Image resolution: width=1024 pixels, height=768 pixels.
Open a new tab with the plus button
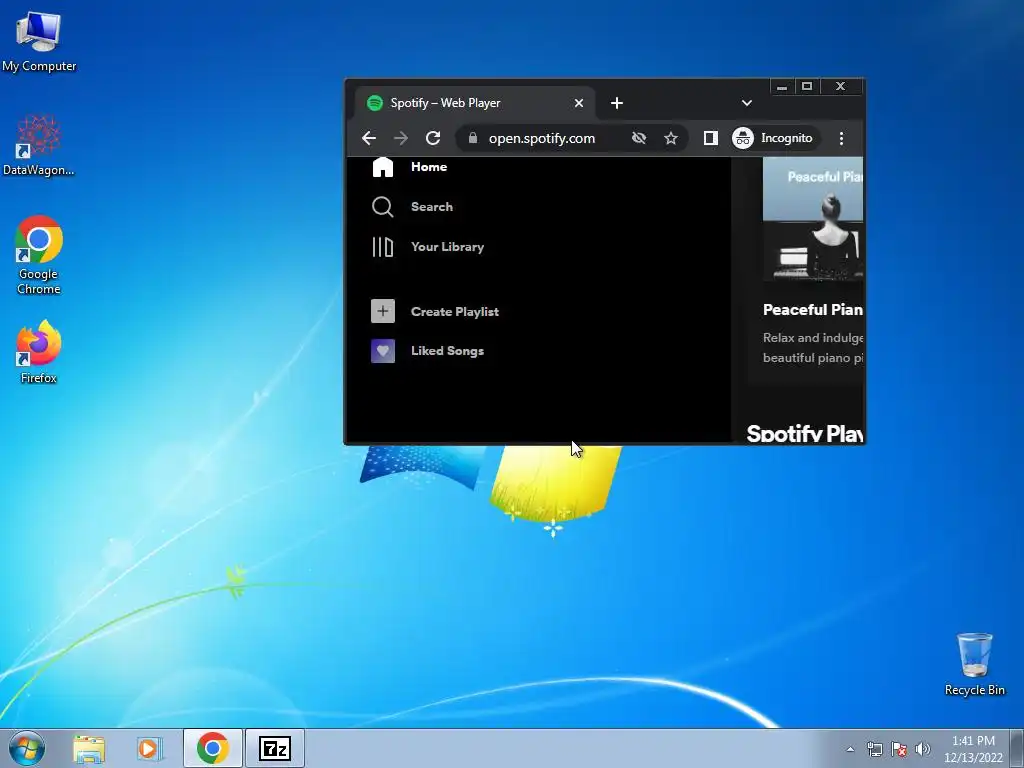(x=616, y=103)
